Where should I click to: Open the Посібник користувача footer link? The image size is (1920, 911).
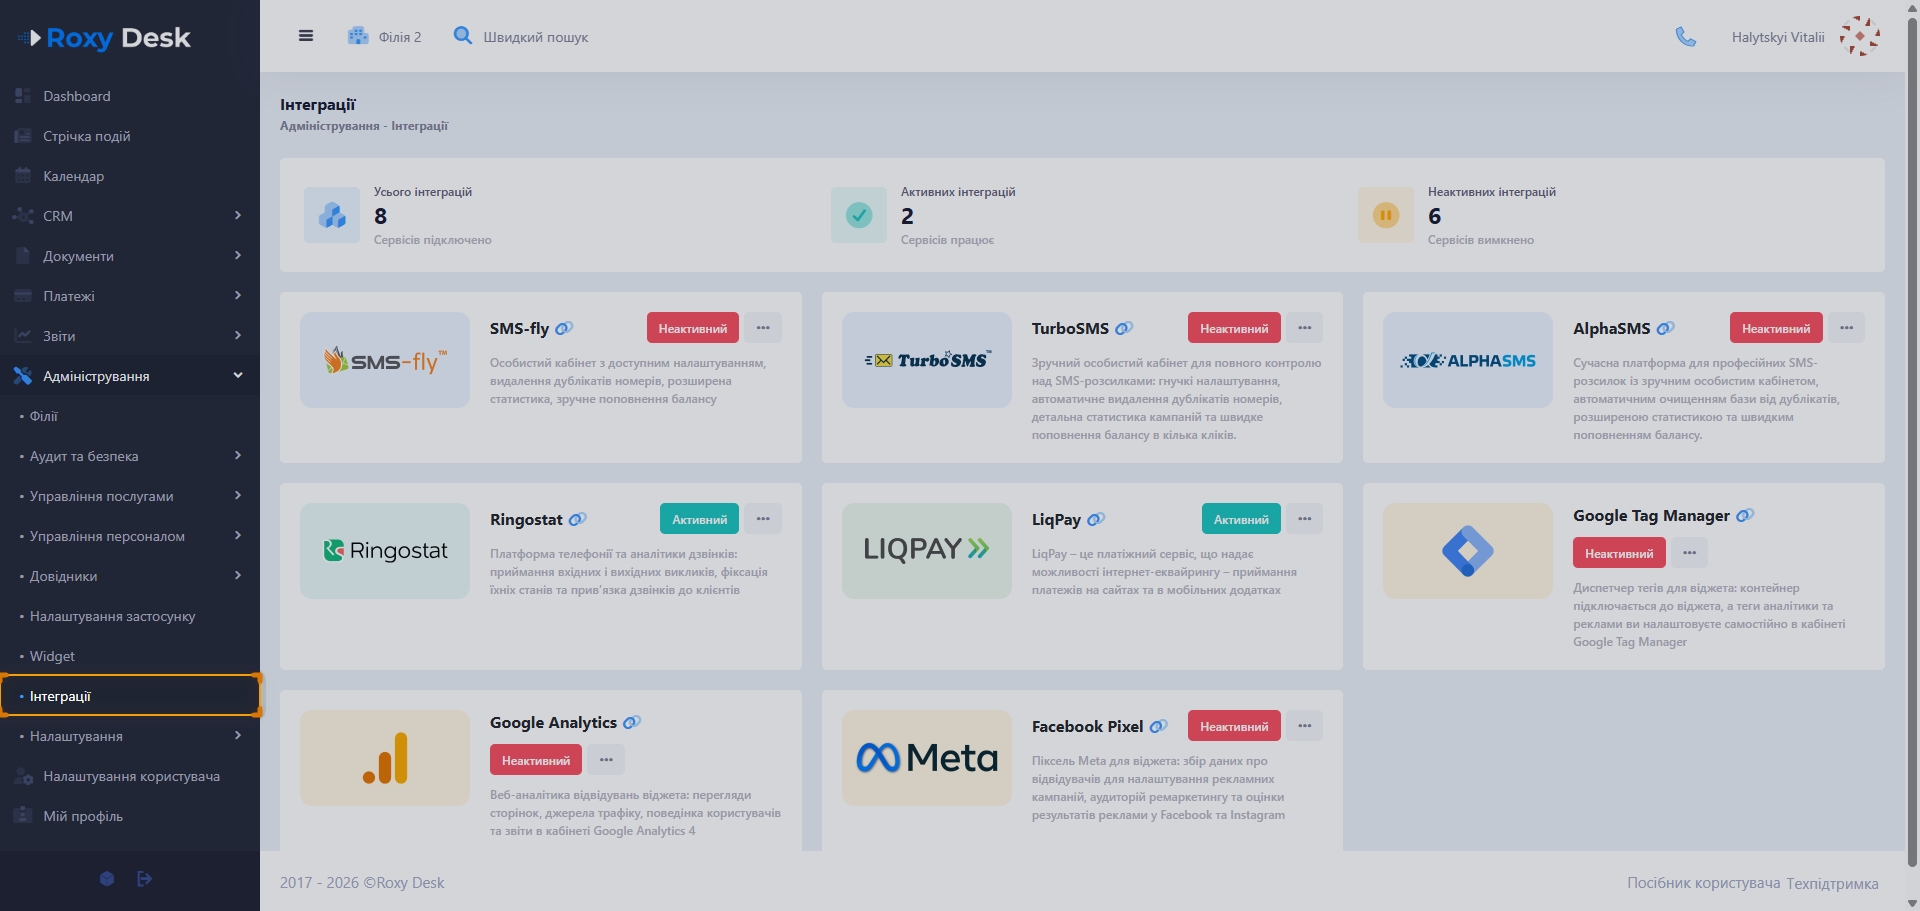point(1703,883)
